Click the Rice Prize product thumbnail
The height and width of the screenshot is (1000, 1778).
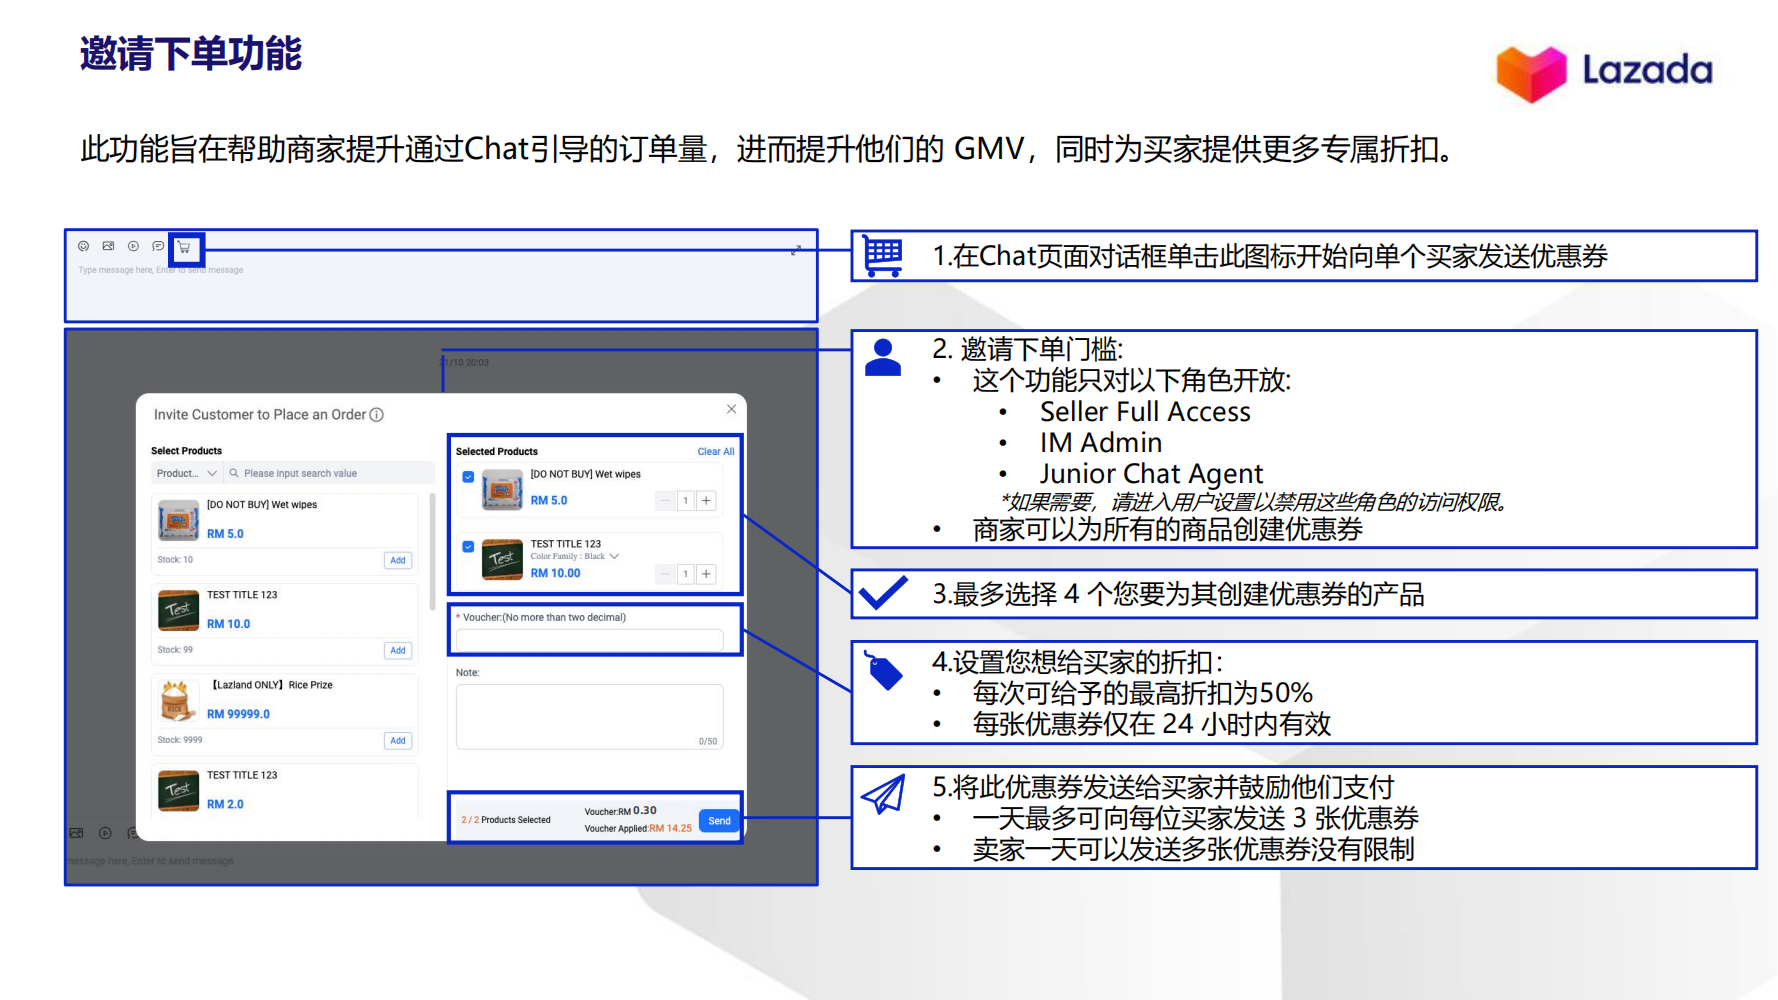tap(178, 700)
